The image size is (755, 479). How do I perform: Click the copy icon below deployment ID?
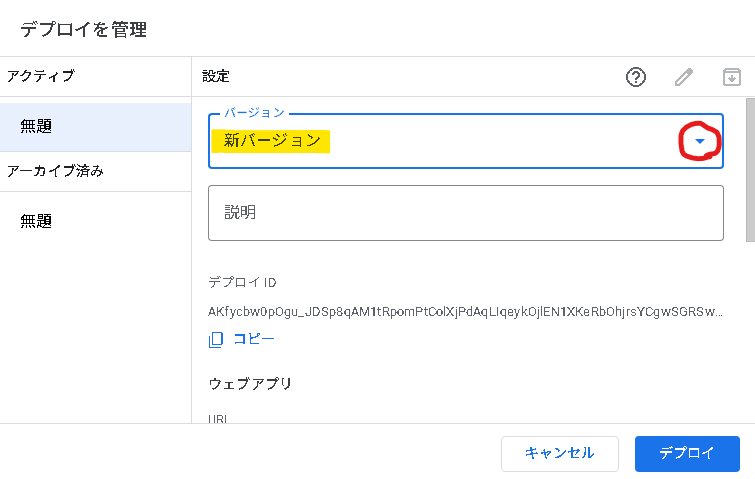[216, 339]
